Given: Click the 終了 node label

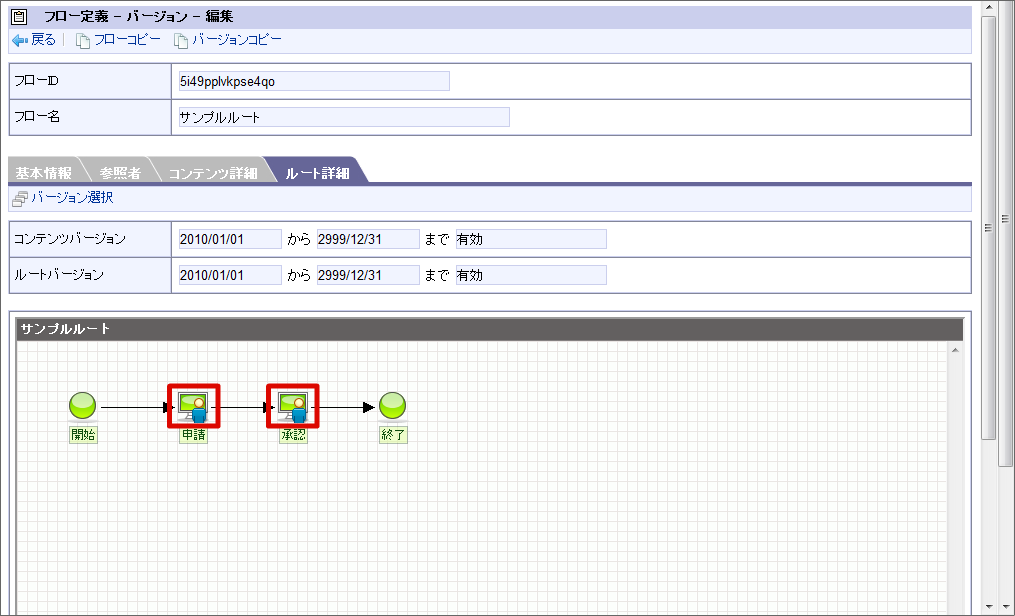Looking at the screenshot, I should pyautogui.click(x=394, y=435).
